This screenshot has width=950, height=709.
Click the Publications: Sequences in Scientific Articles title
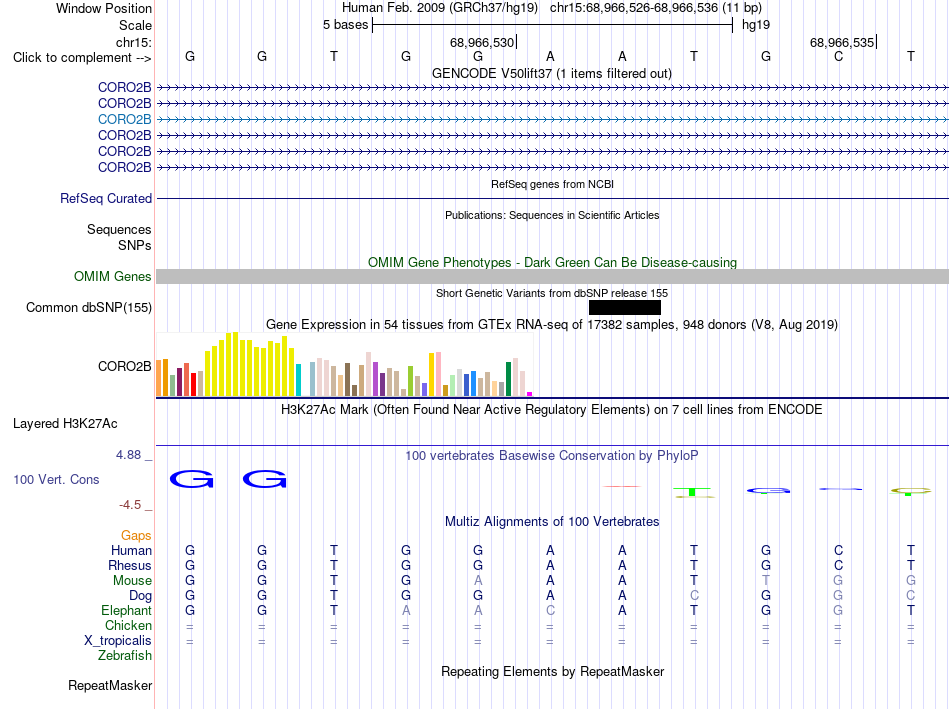coord(552,215)
